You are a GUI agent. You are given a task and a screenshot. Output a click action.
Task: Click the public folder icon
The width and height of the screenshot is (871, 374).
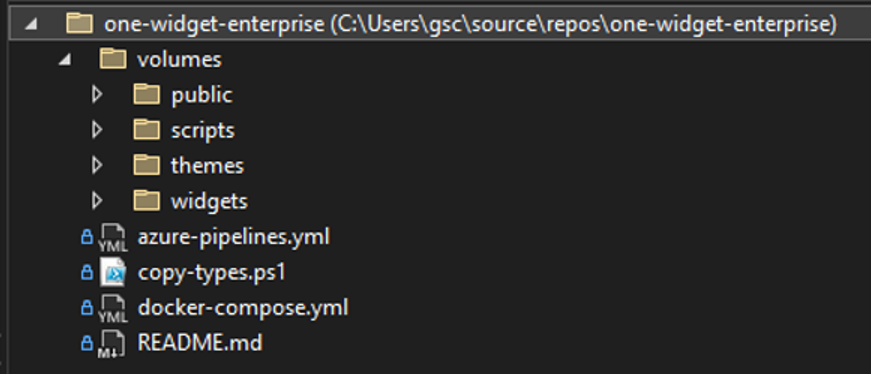tap(147, 94)
